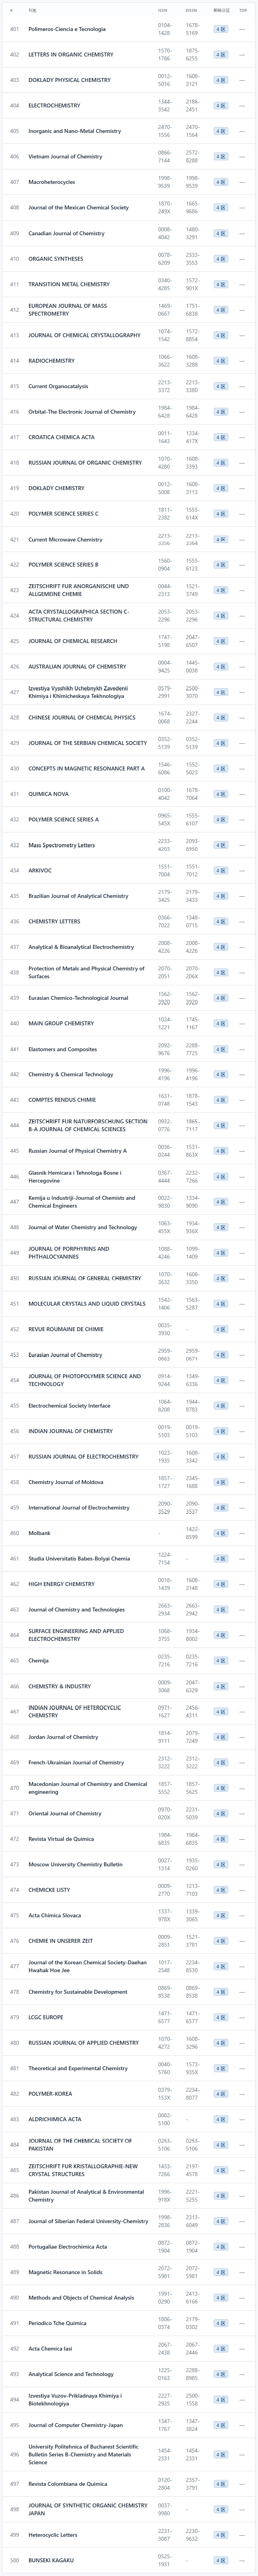Image resolution: width=258 pixels, height=2576 pixels.
Task: Click the 4区 badge for Chemija
Action: pos(220,1661)
